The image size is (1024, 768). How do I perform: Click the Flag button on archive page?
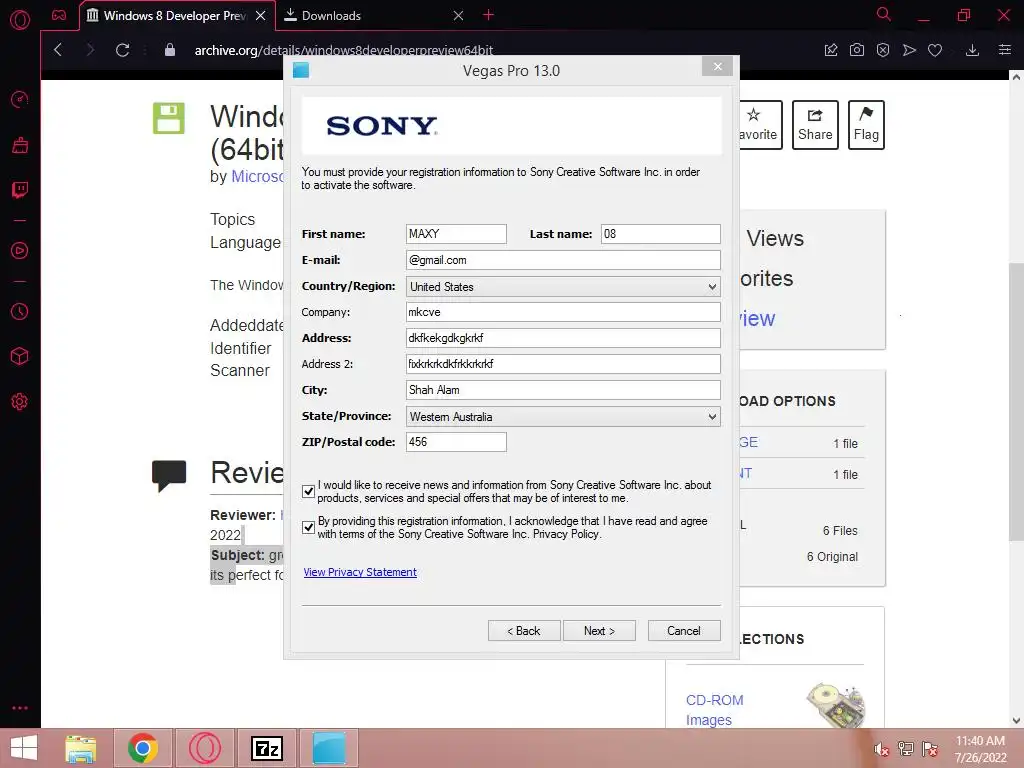(x=866, y=125)
